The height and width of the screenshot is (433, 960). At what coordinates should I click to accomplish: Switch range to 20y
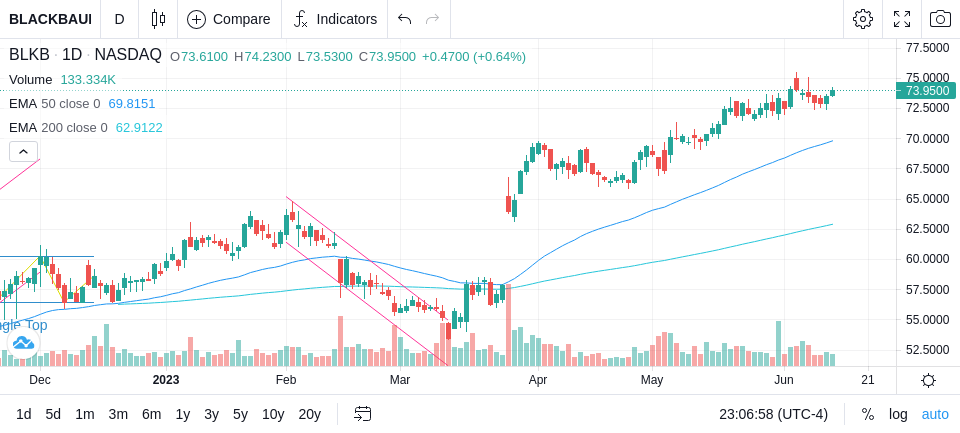tap(309, 415)
